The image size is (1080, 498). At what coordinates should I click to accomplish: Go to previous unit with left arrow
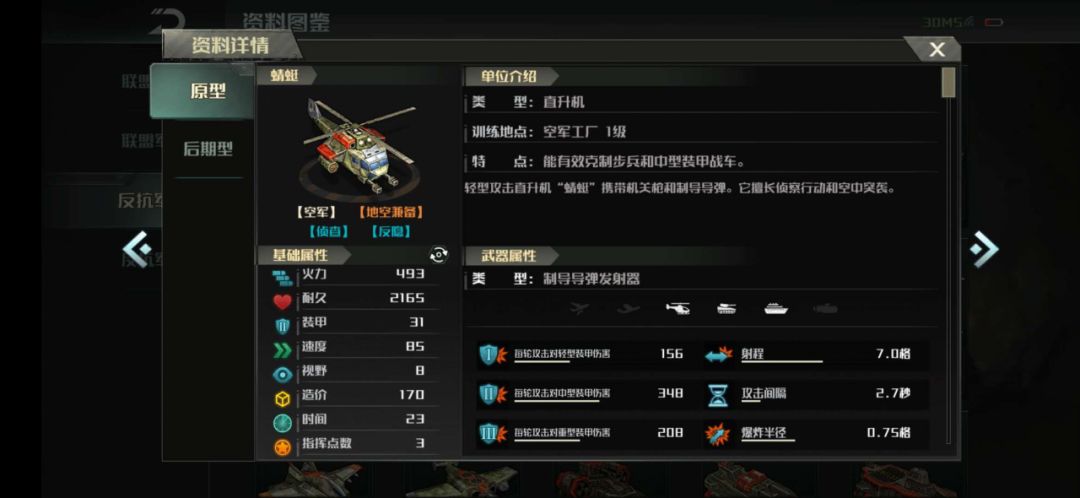(x=136, y=249)
